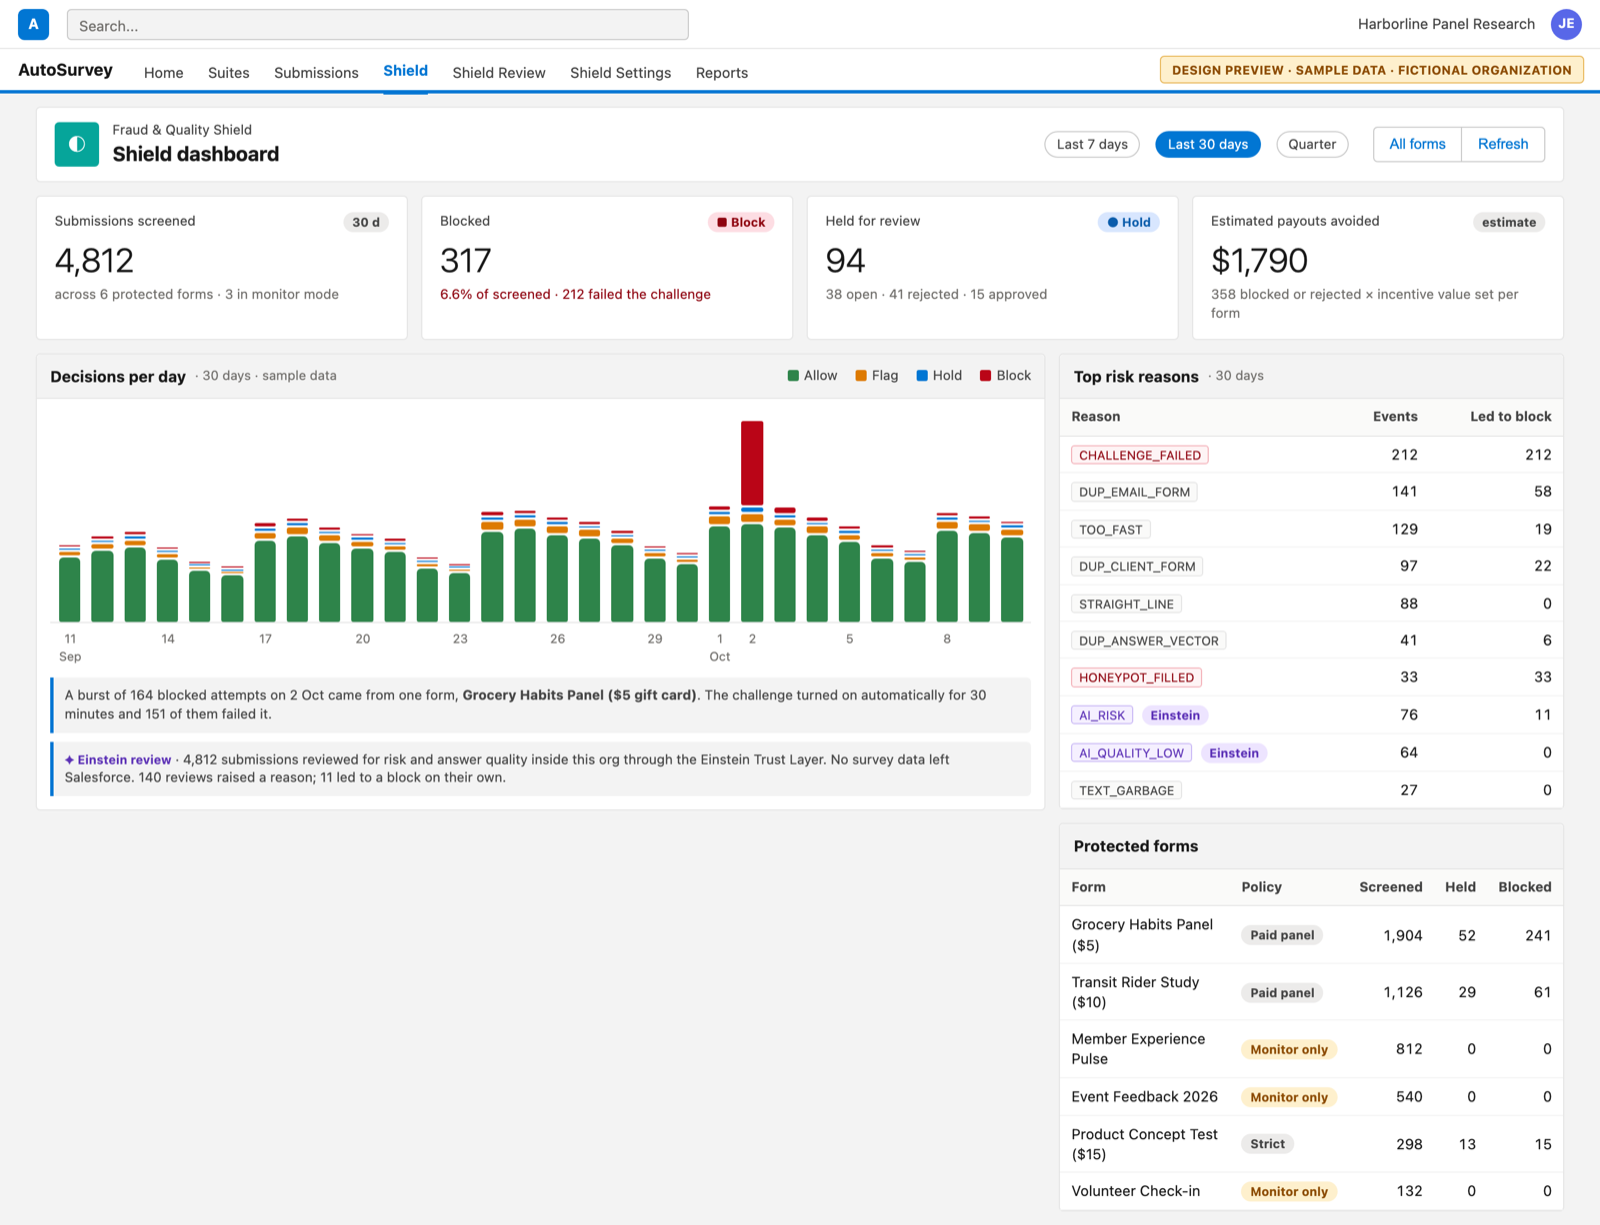Click the STRAIGHT_LINE reason tag
The height and width of the screenshot is (1225, 1600).
pyautogui.click(x=1126, y=604)
